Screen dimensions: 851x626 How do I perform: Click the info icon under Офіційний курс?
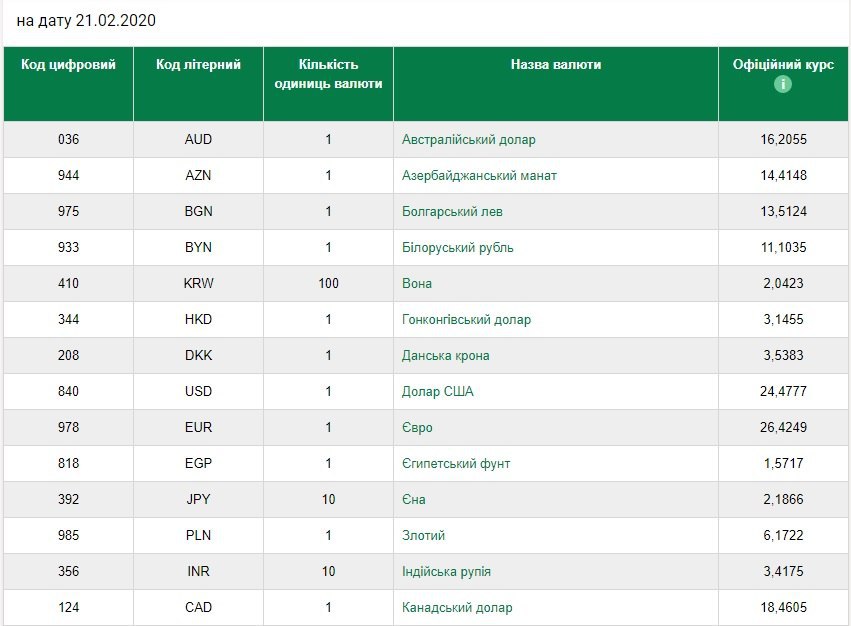click(x=783, y=84)
